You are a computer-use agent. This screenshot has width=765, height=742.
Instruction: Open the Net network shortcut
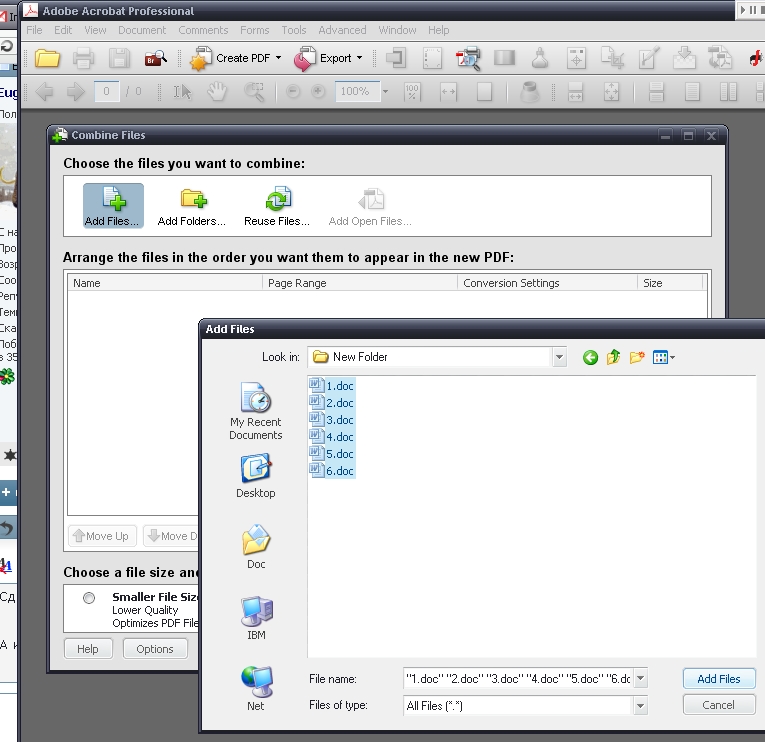(256, 689)
